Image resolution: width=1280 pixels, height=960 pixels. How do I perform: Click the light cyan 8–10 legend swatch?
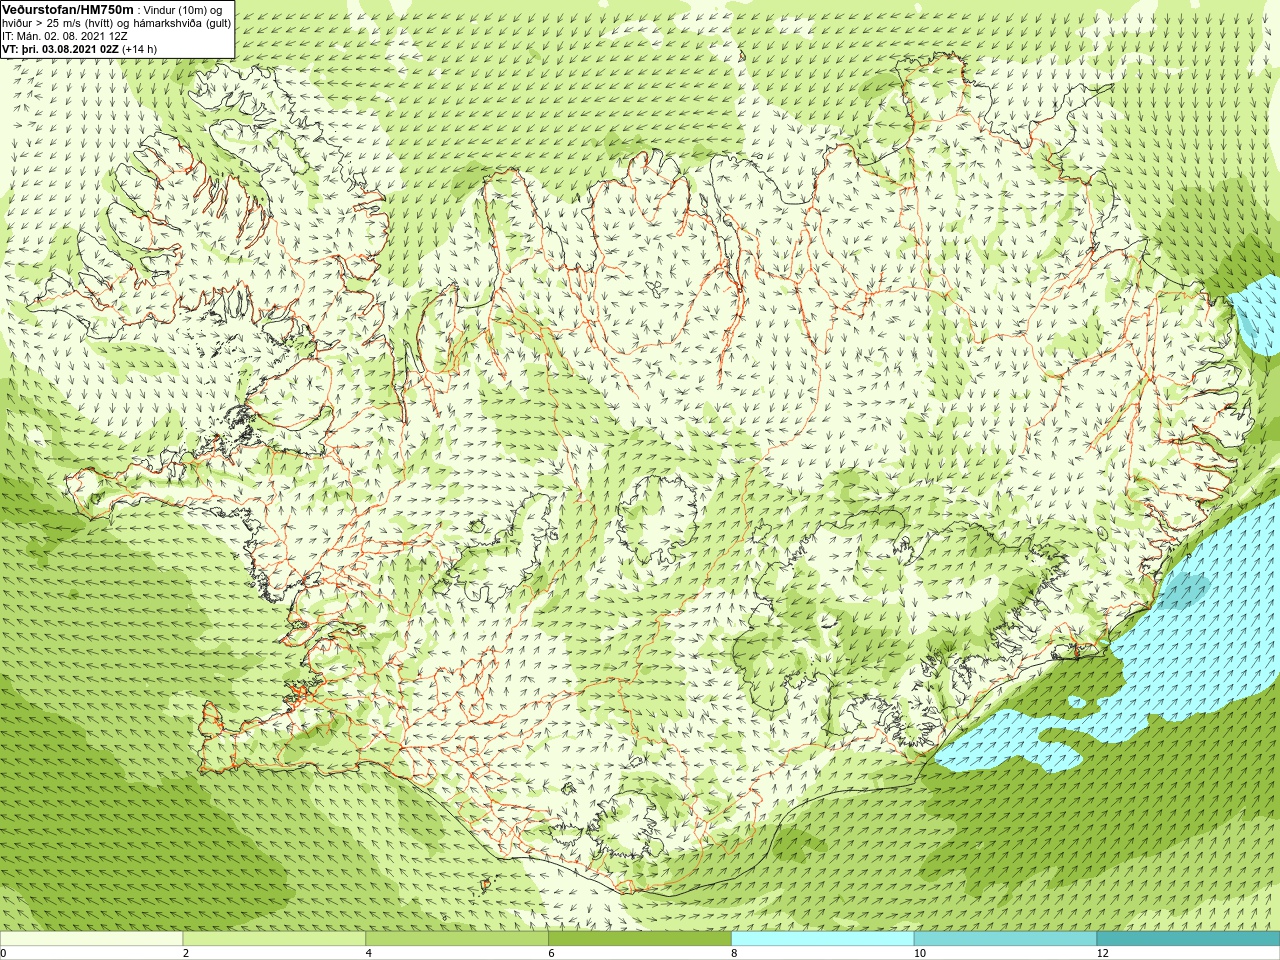point(822,939)
